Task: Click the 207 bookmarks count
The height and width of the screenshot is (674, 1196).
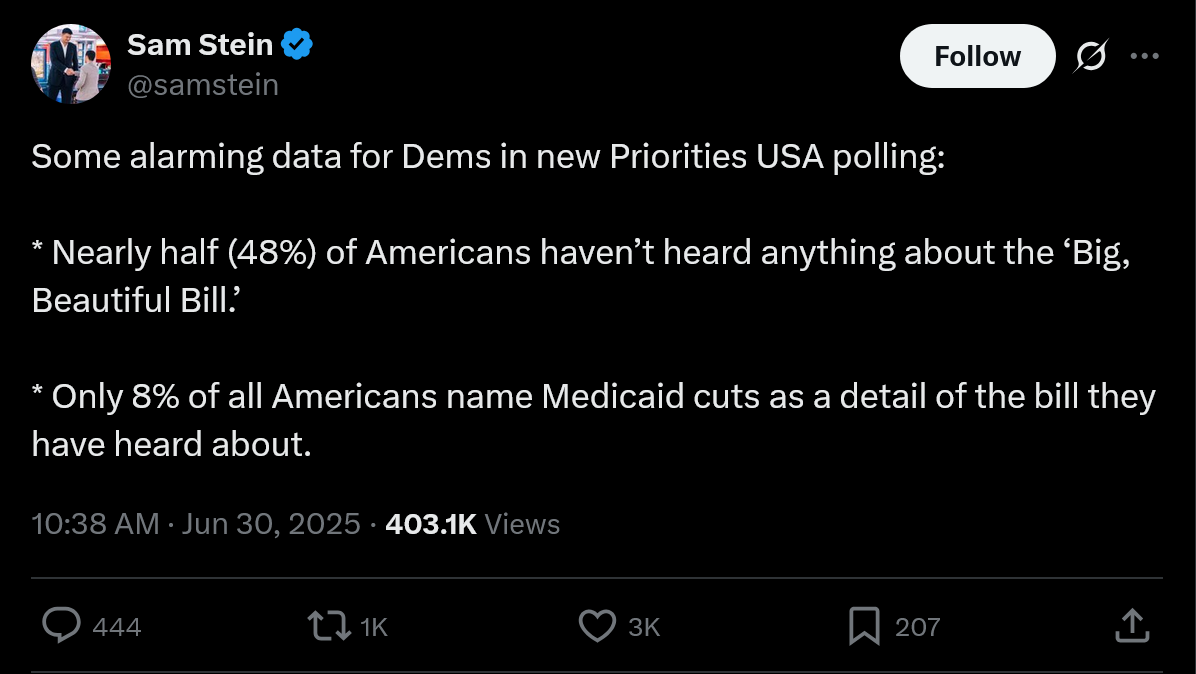Action: click(x=918, y=627)
